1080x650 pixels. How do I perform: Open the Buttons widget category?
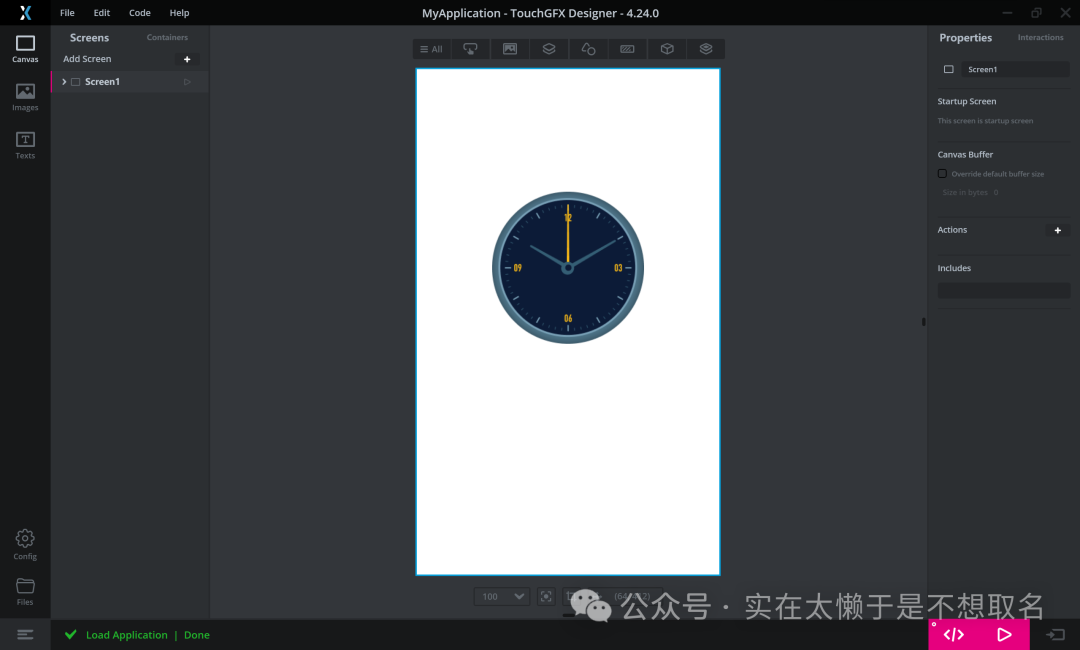(x=470, y=49)
